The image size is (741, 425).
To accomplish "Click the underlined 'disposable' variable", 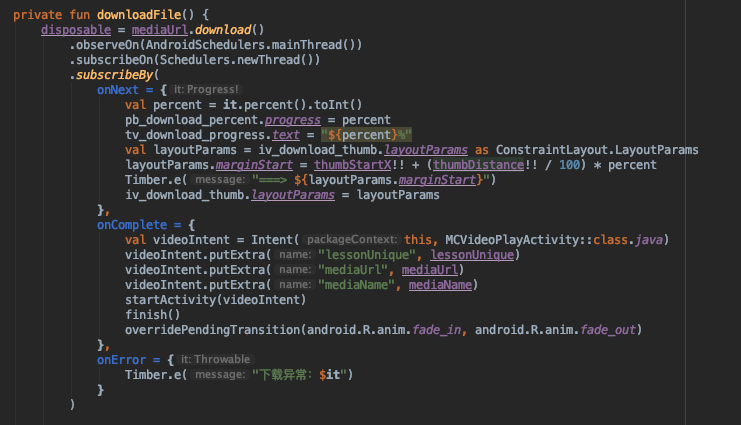I will [x=76, y=30].
